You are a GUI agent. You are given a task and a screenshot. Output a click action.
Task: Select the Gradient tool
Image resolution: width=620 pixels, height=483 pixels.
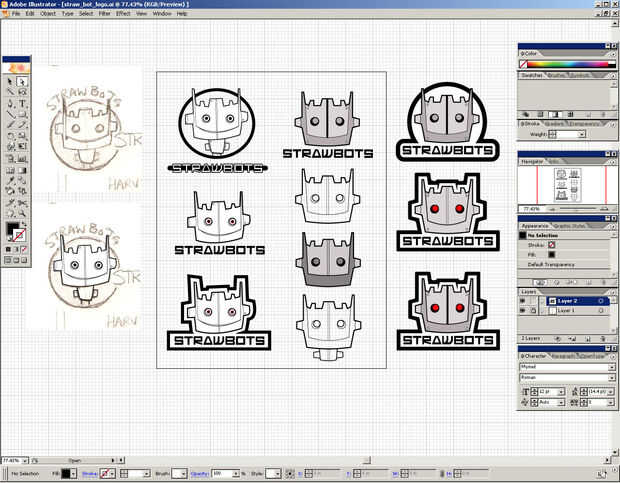pyautogui.click(x=22, y=170)
